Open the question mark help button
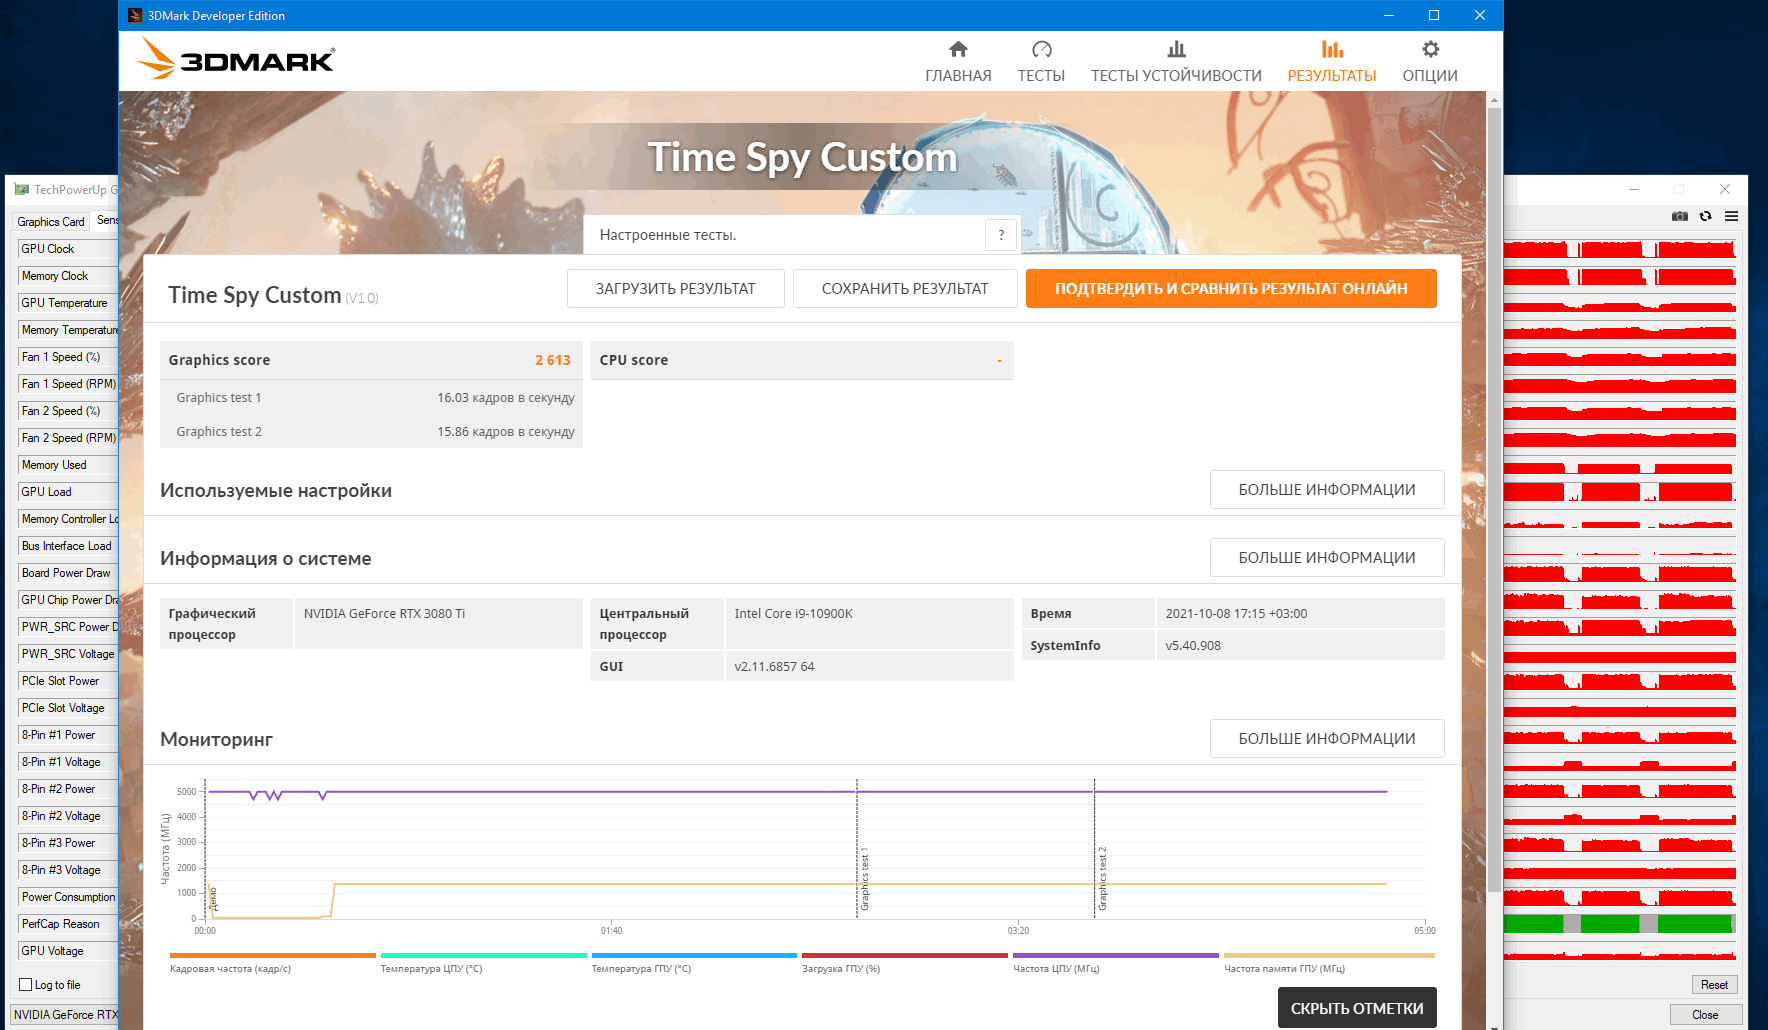The width and height of the screenshot is (1768, 1030). [1001, 235]
